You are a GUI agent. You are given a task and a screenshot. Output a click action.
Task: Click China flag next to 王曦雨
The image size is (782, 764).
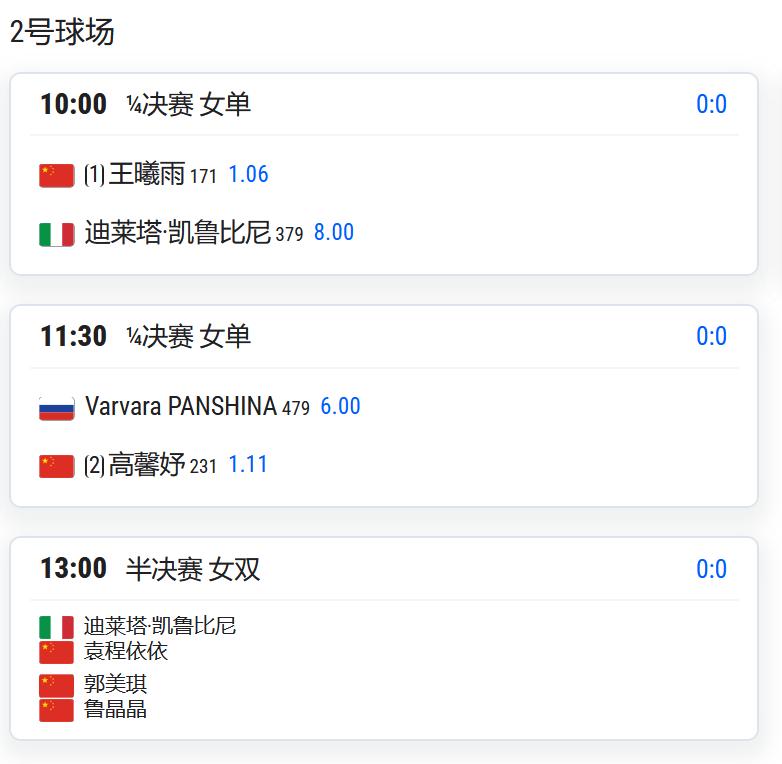click(56, 175)
